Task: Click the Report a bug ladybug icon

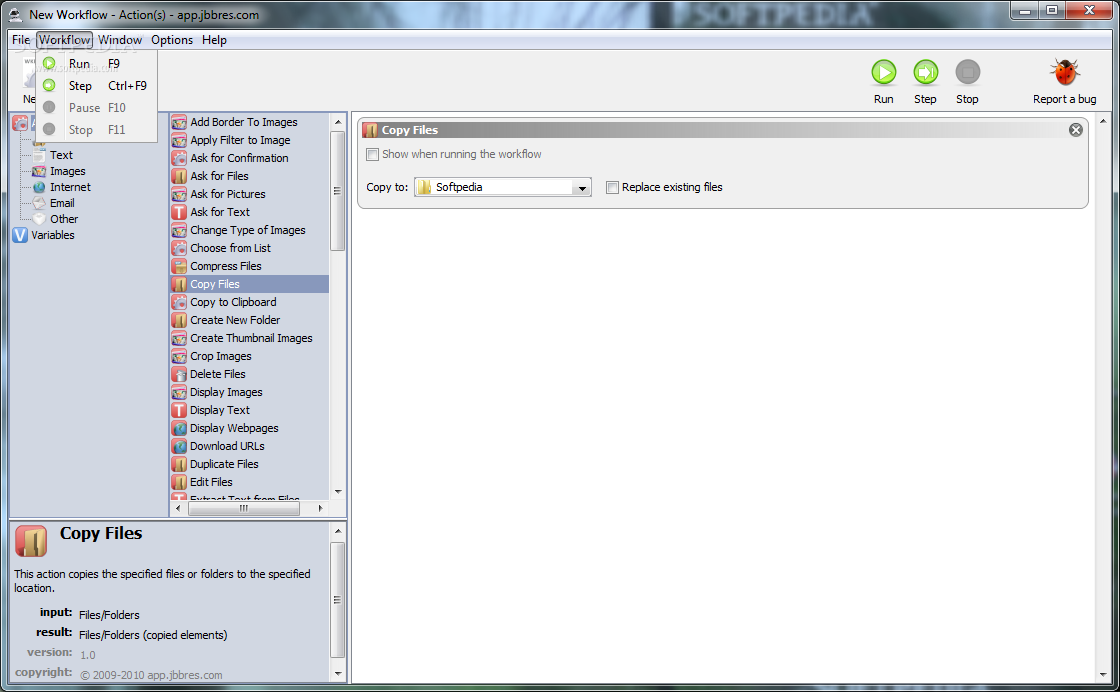Action: [1064, 72]
